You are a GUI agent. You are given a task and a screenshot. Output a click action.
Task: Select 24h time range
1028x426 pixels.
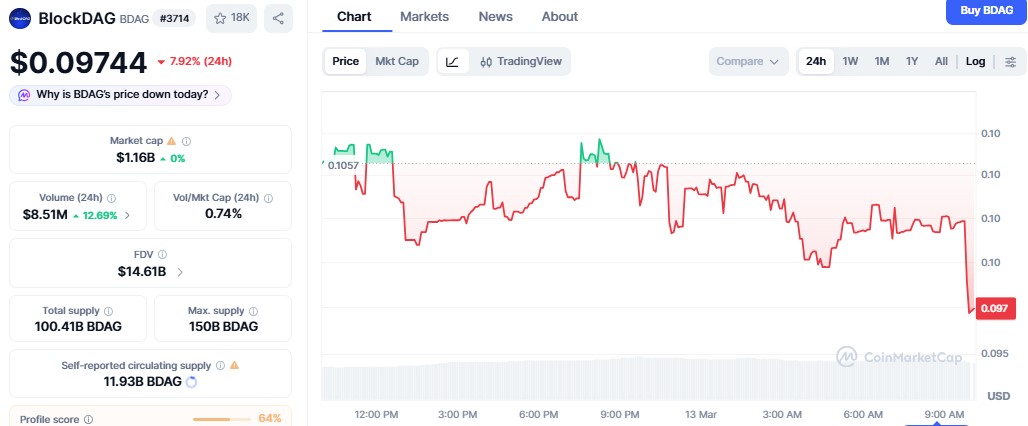click(816, 62)
